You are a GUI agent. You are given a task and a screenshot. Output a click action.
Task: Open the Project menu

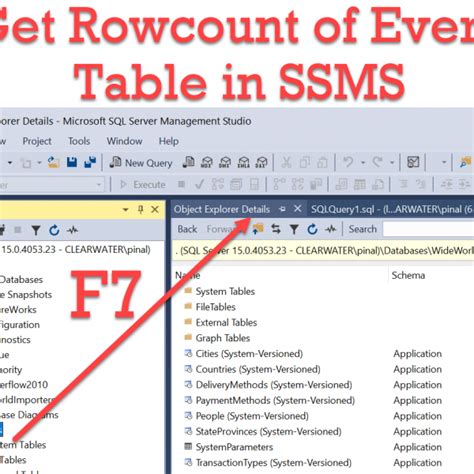pyautogui.click(x=37, y=141)
